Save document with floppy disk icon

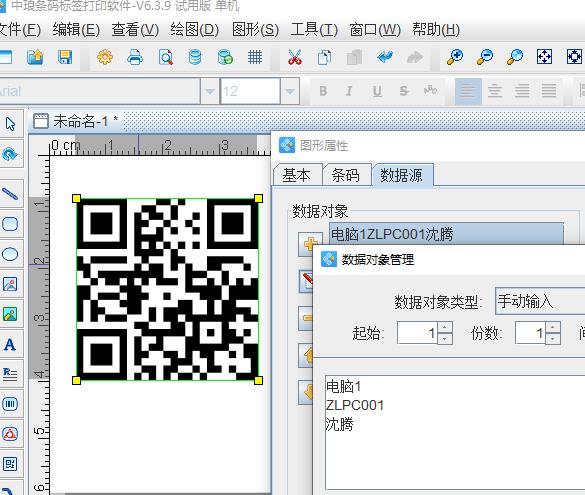point(65,57)
